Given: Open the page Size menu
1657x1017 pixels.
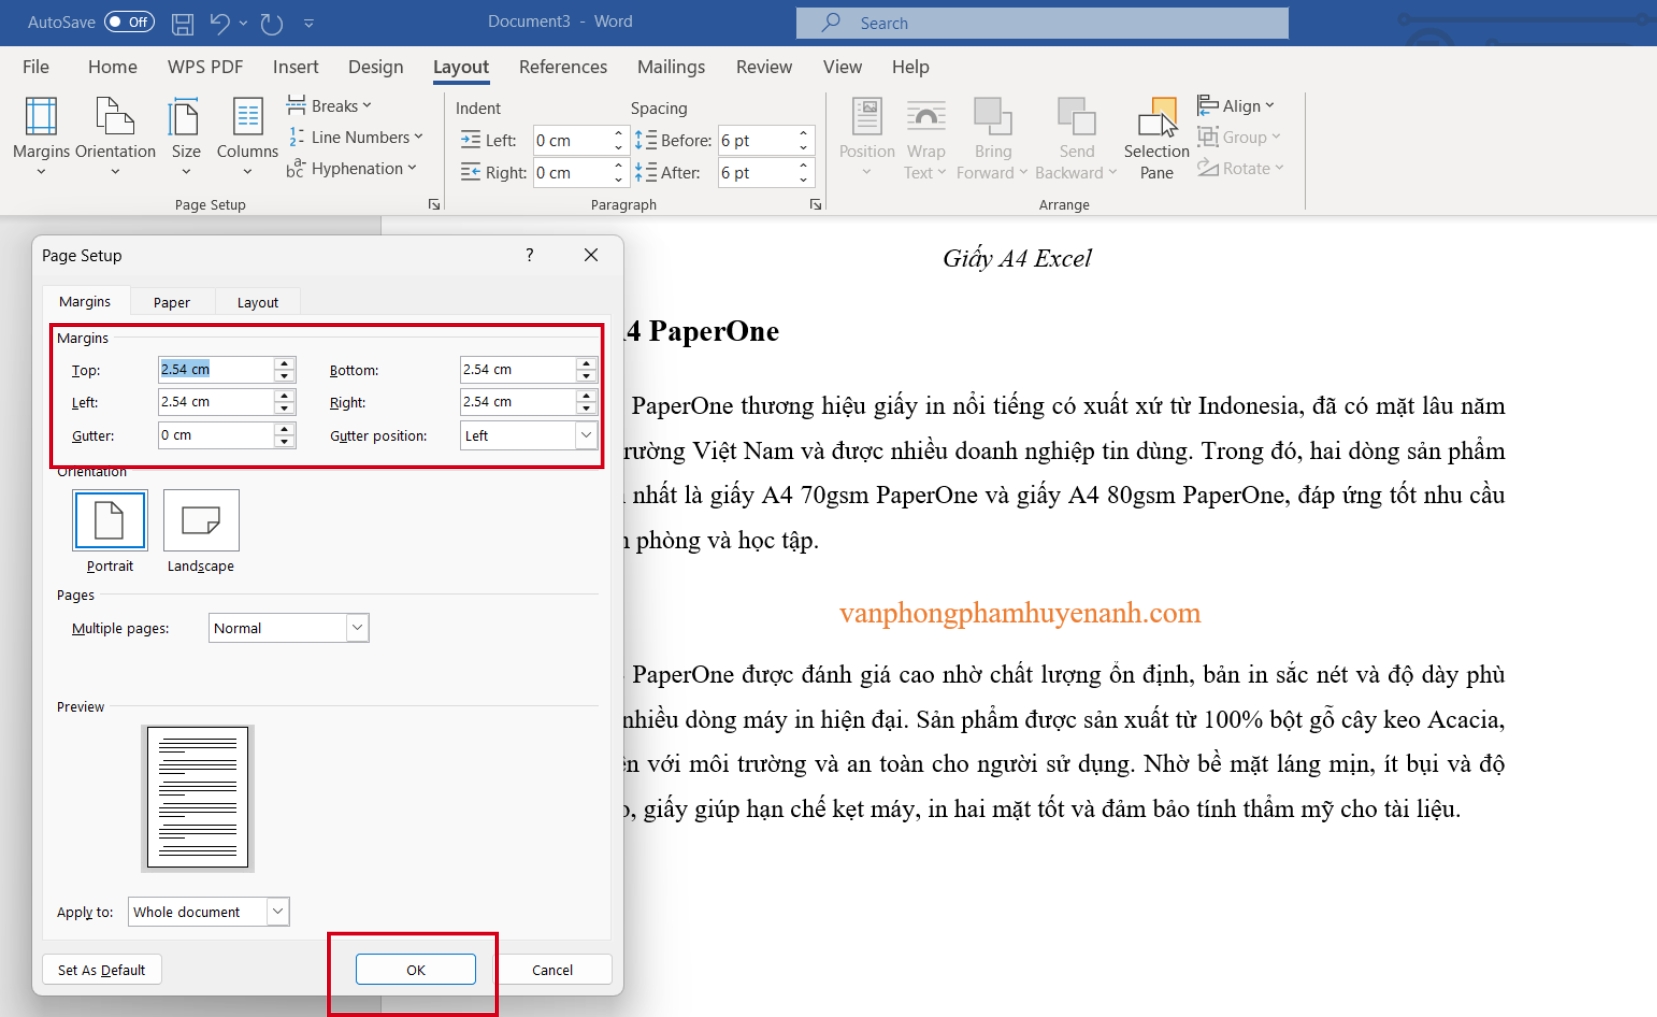Looking at the screenshot, I should point(186,137).
